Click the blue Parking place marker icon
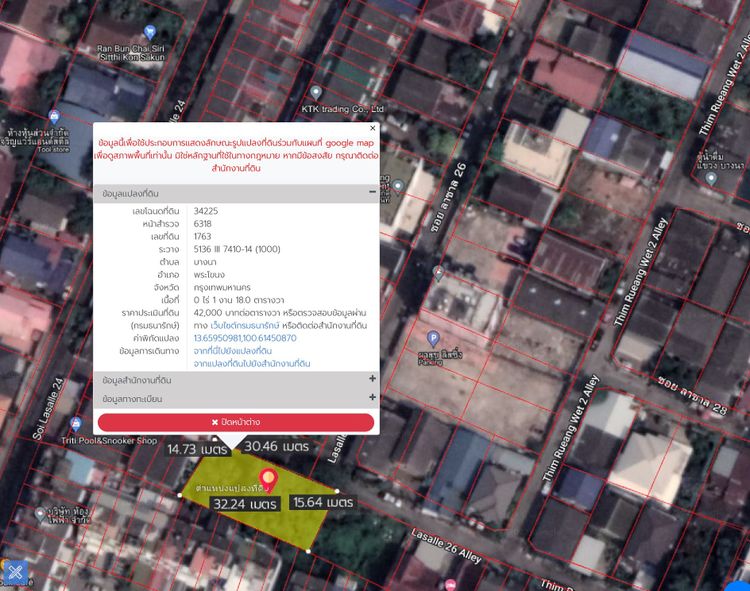 click(433, 339)
